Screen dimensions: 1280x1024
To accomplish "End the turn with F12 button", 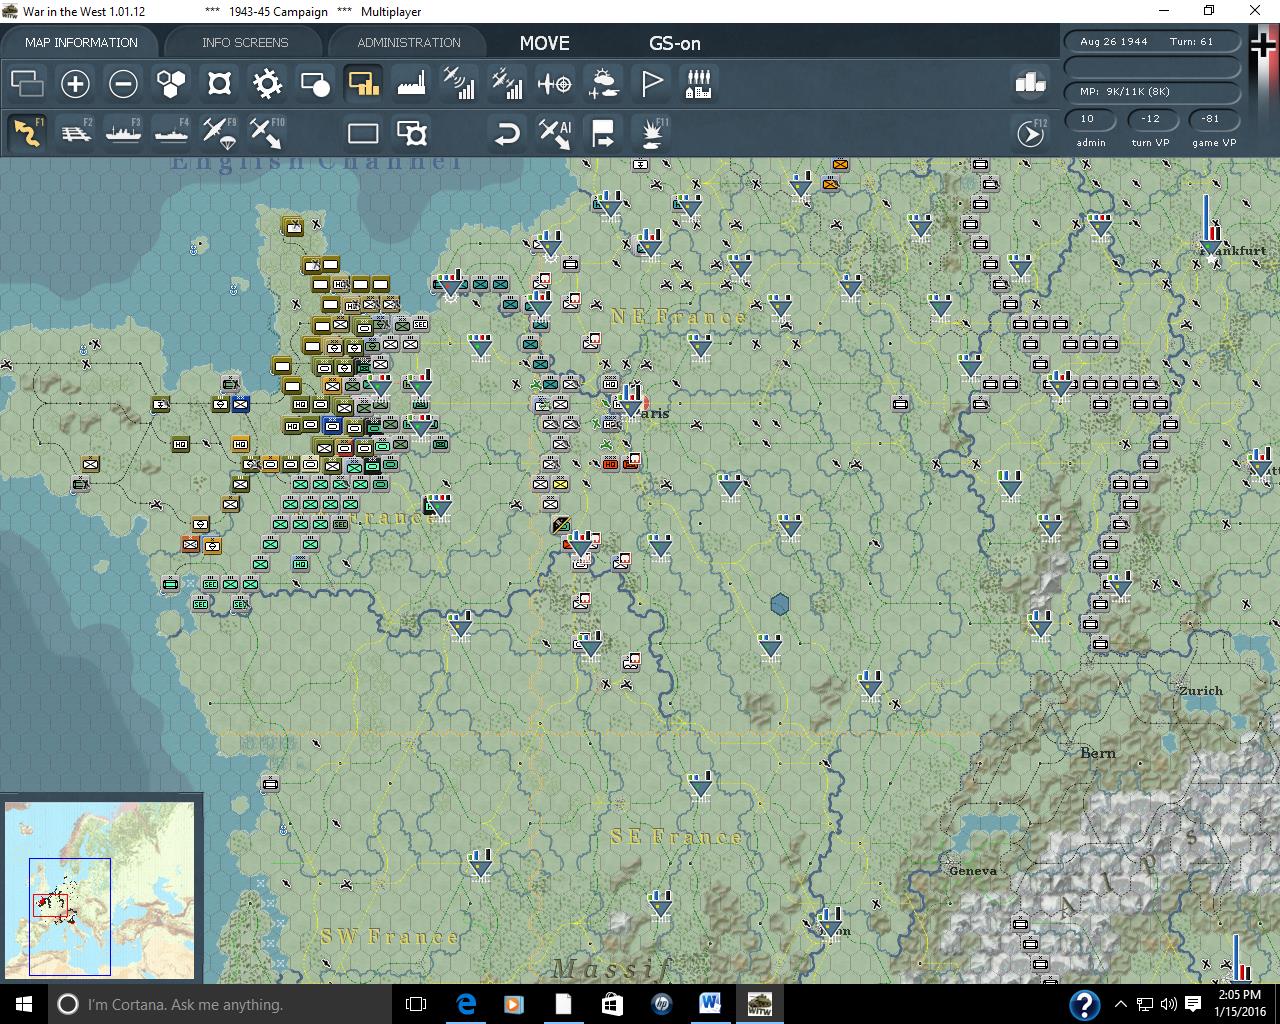I will tap(1031, 133).
